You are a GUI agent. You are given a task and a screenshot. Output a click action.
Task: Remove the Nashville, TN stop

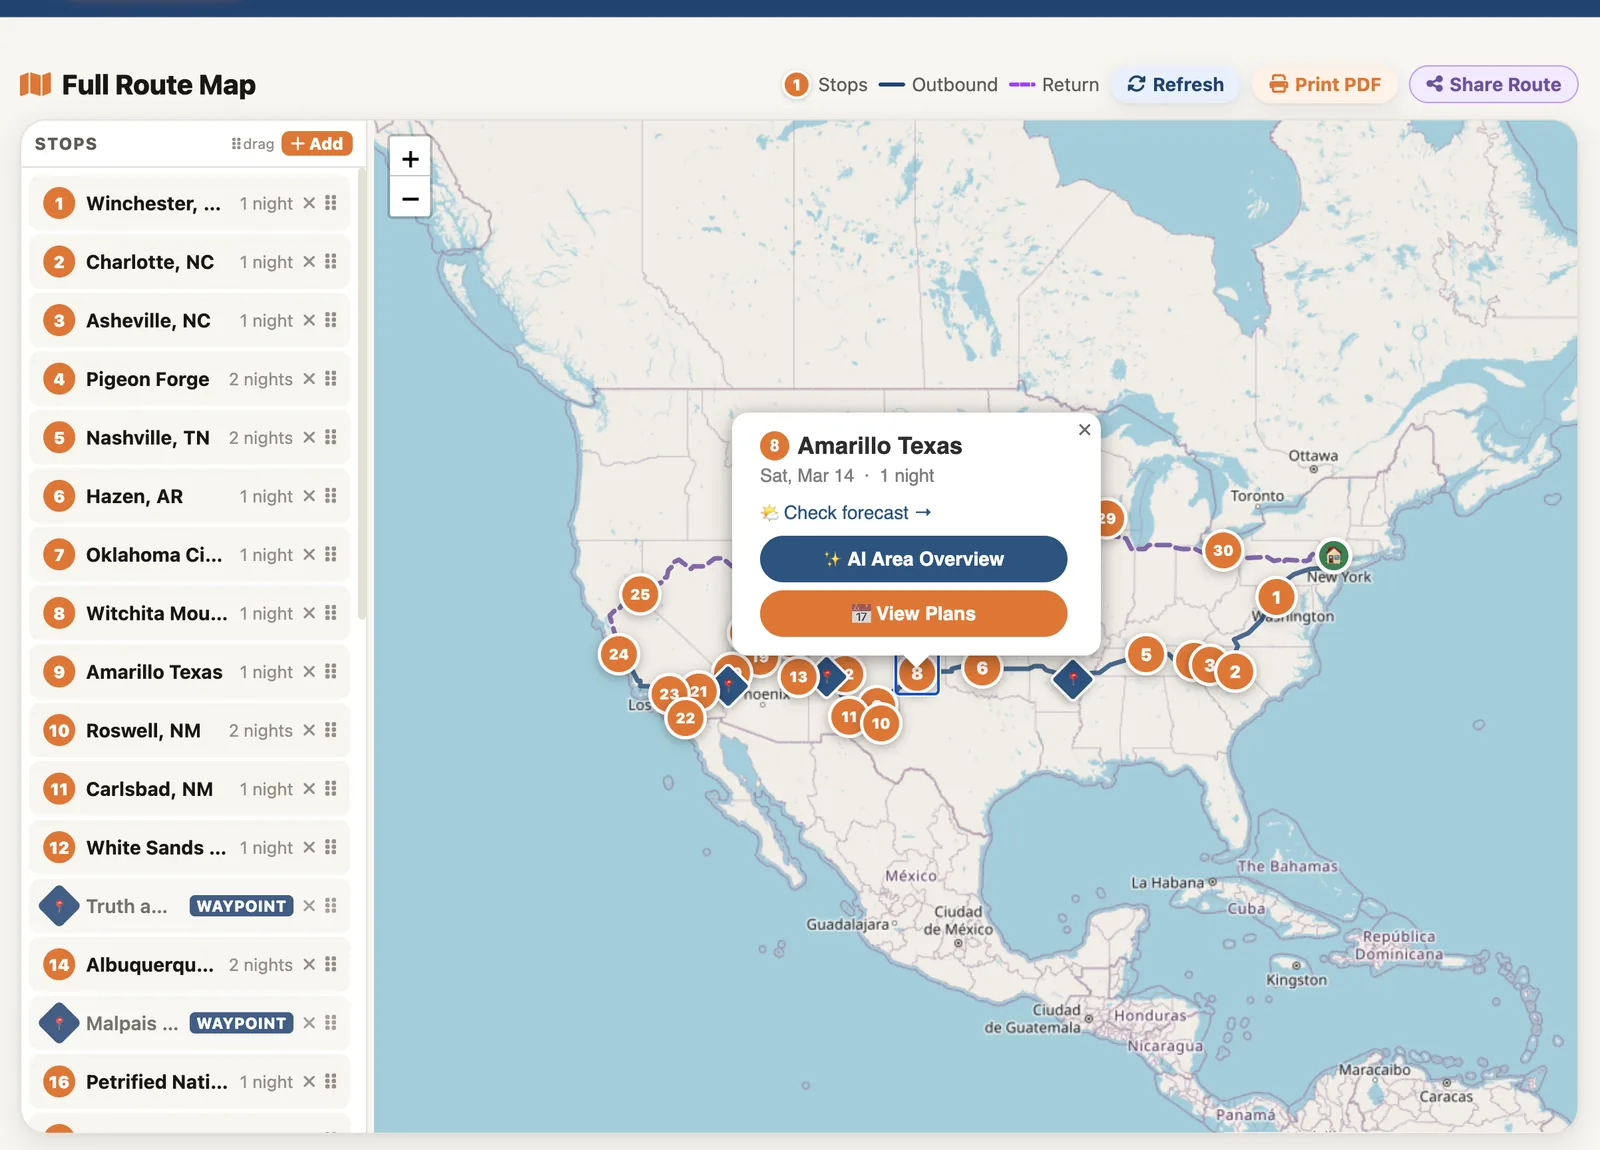coord(309,438)
